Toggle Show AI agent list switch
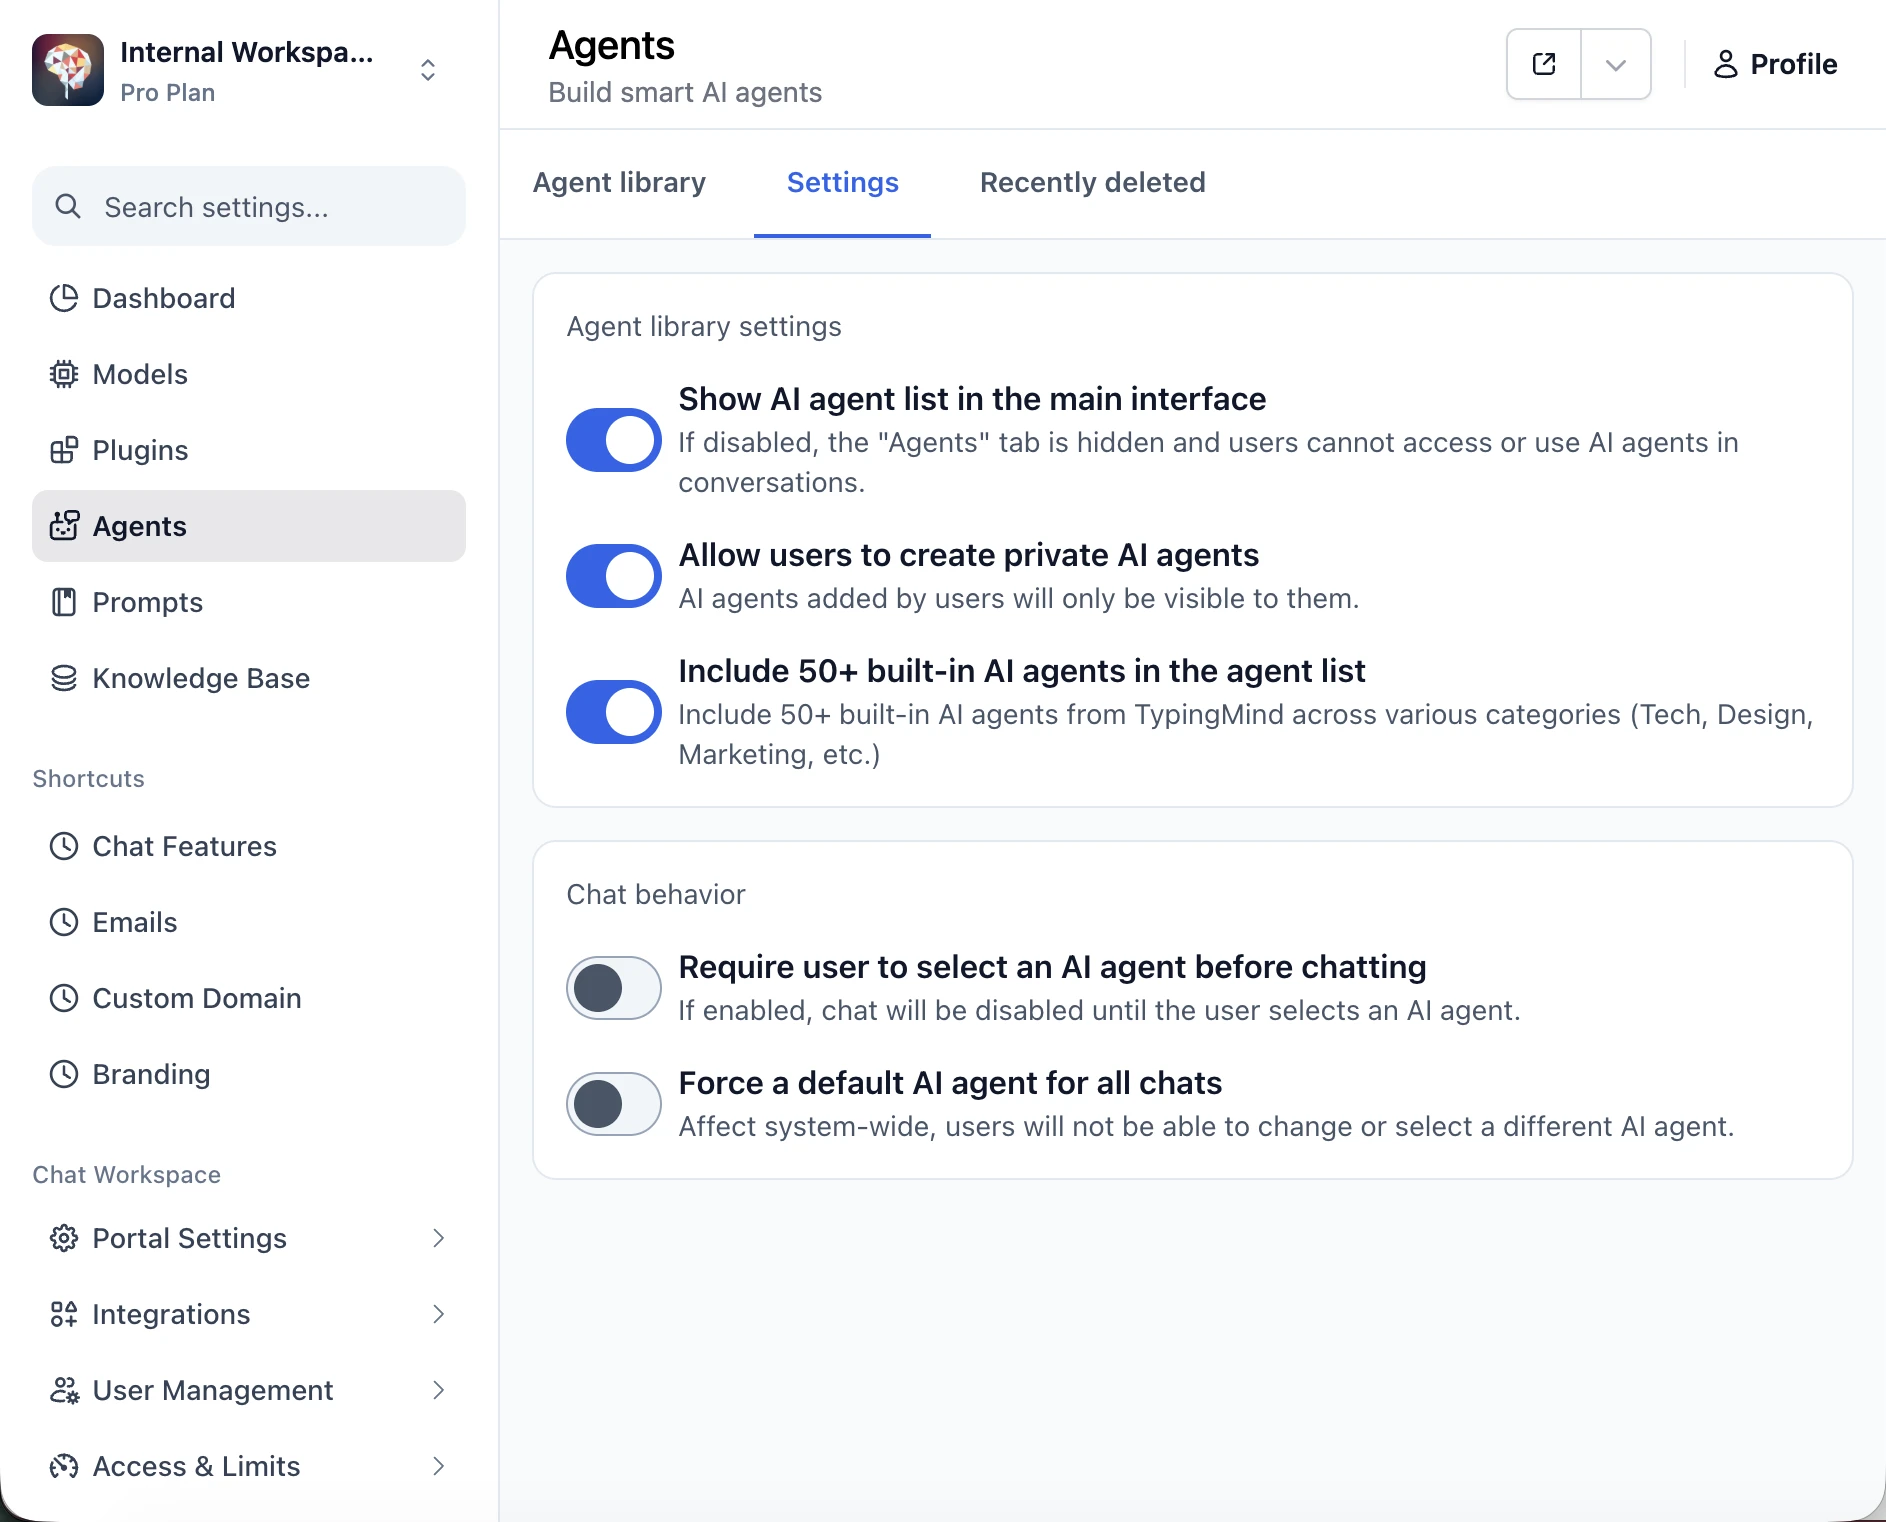This screenshot has height=1522, width=1886. tap(614, 440)
